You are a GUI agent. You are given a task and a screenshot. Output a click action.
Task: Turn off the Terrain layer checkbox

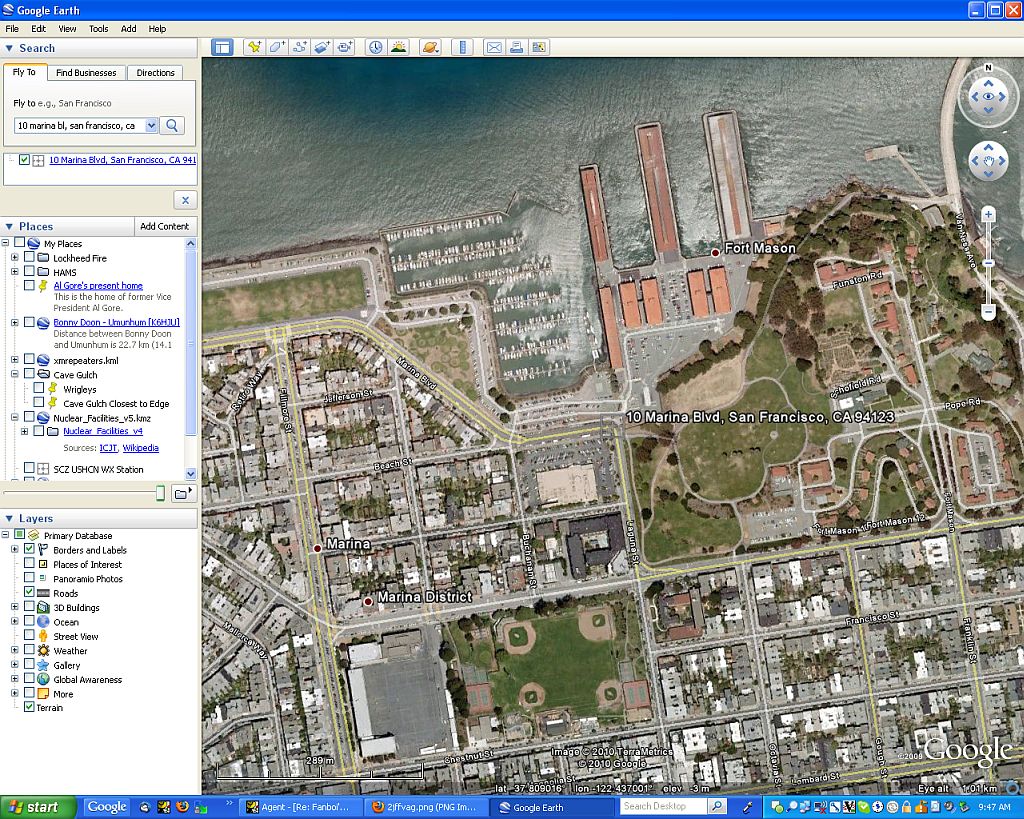point(30,707)
